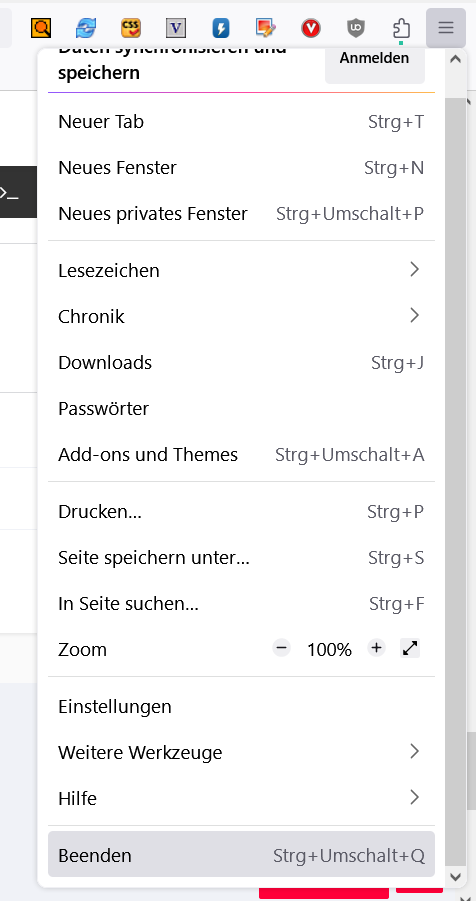Expand Weitere Werkzeuge submenu
476x901 pixels.
point(241,752)
